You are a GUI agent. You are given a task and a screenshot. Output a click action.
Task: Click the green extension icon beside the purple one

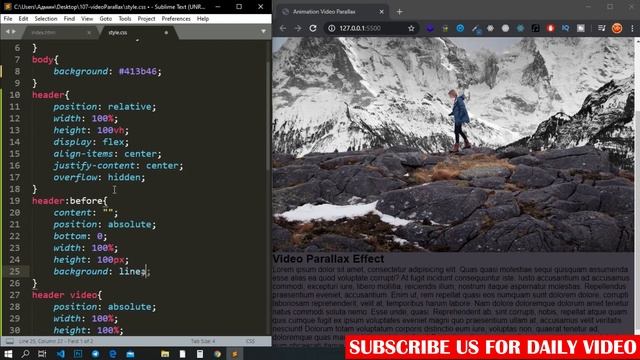click(445, 28)
